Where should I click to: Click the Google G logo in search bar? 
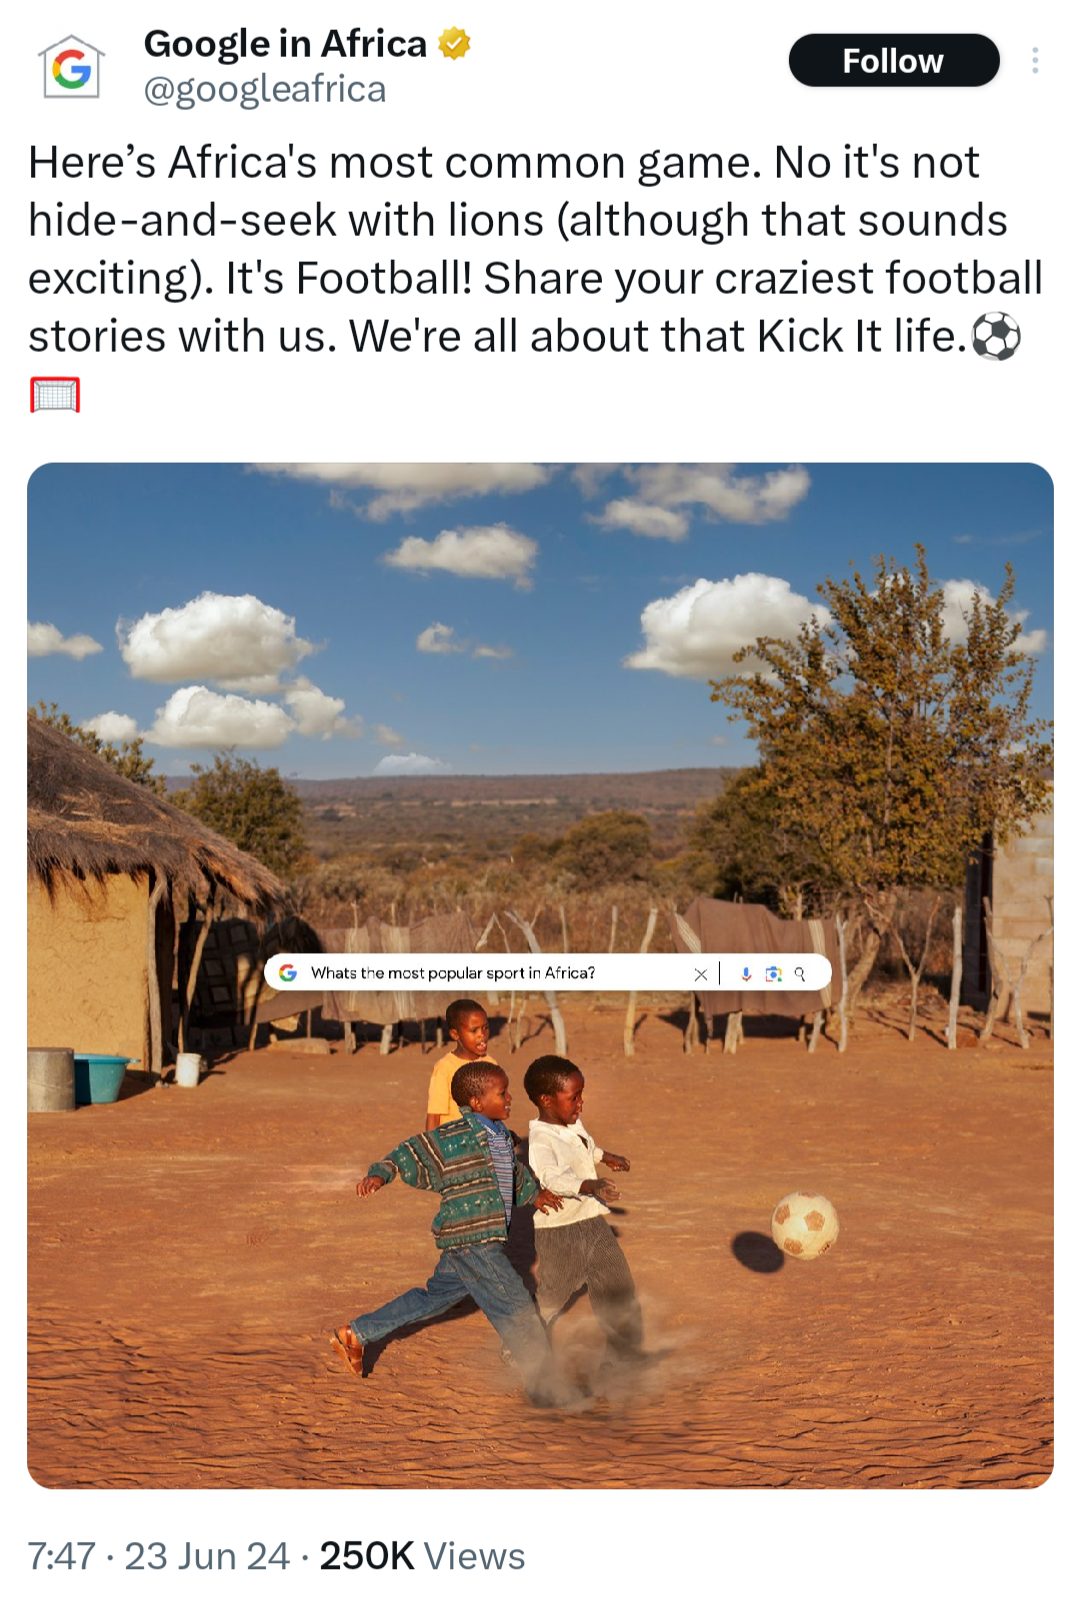(x=288, y=973)
